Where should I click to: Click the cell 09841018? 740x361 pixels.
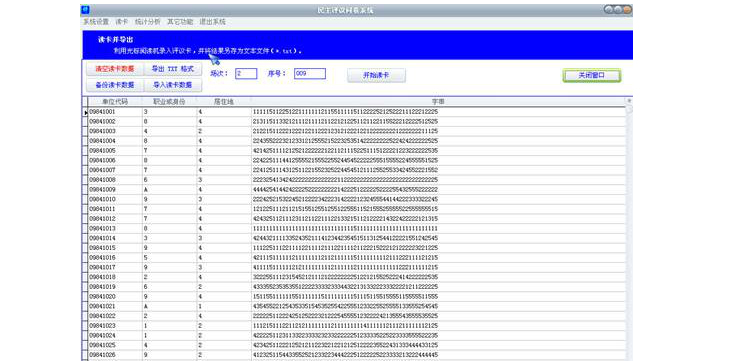(115, 277)
